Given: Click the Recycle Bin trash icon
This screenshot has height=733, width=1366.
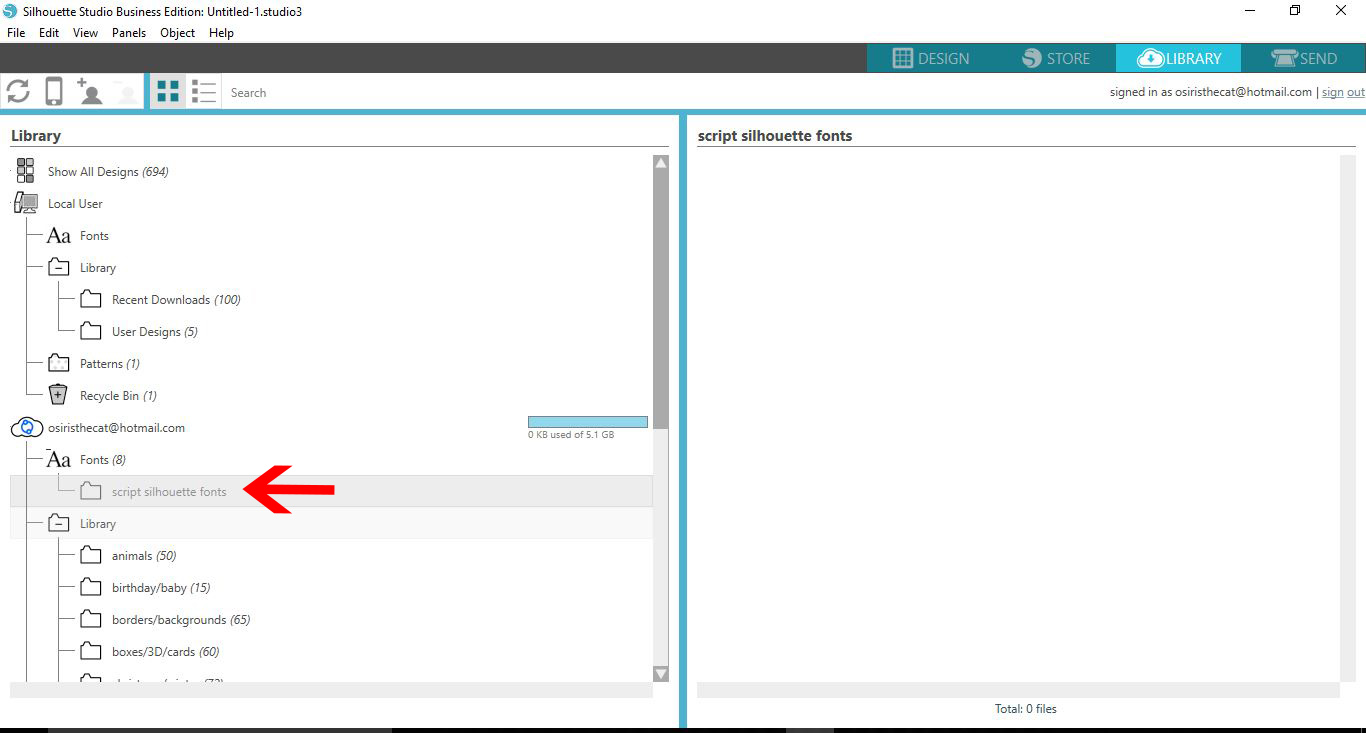Looking at the screenshot, I should 58,395.
